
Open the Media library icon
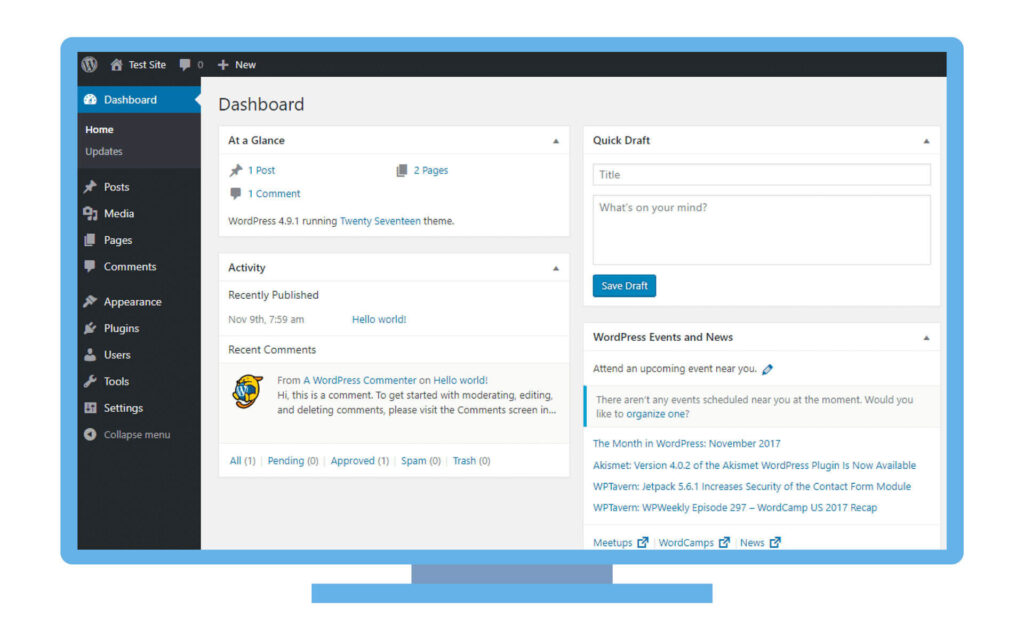coord(90,213)
